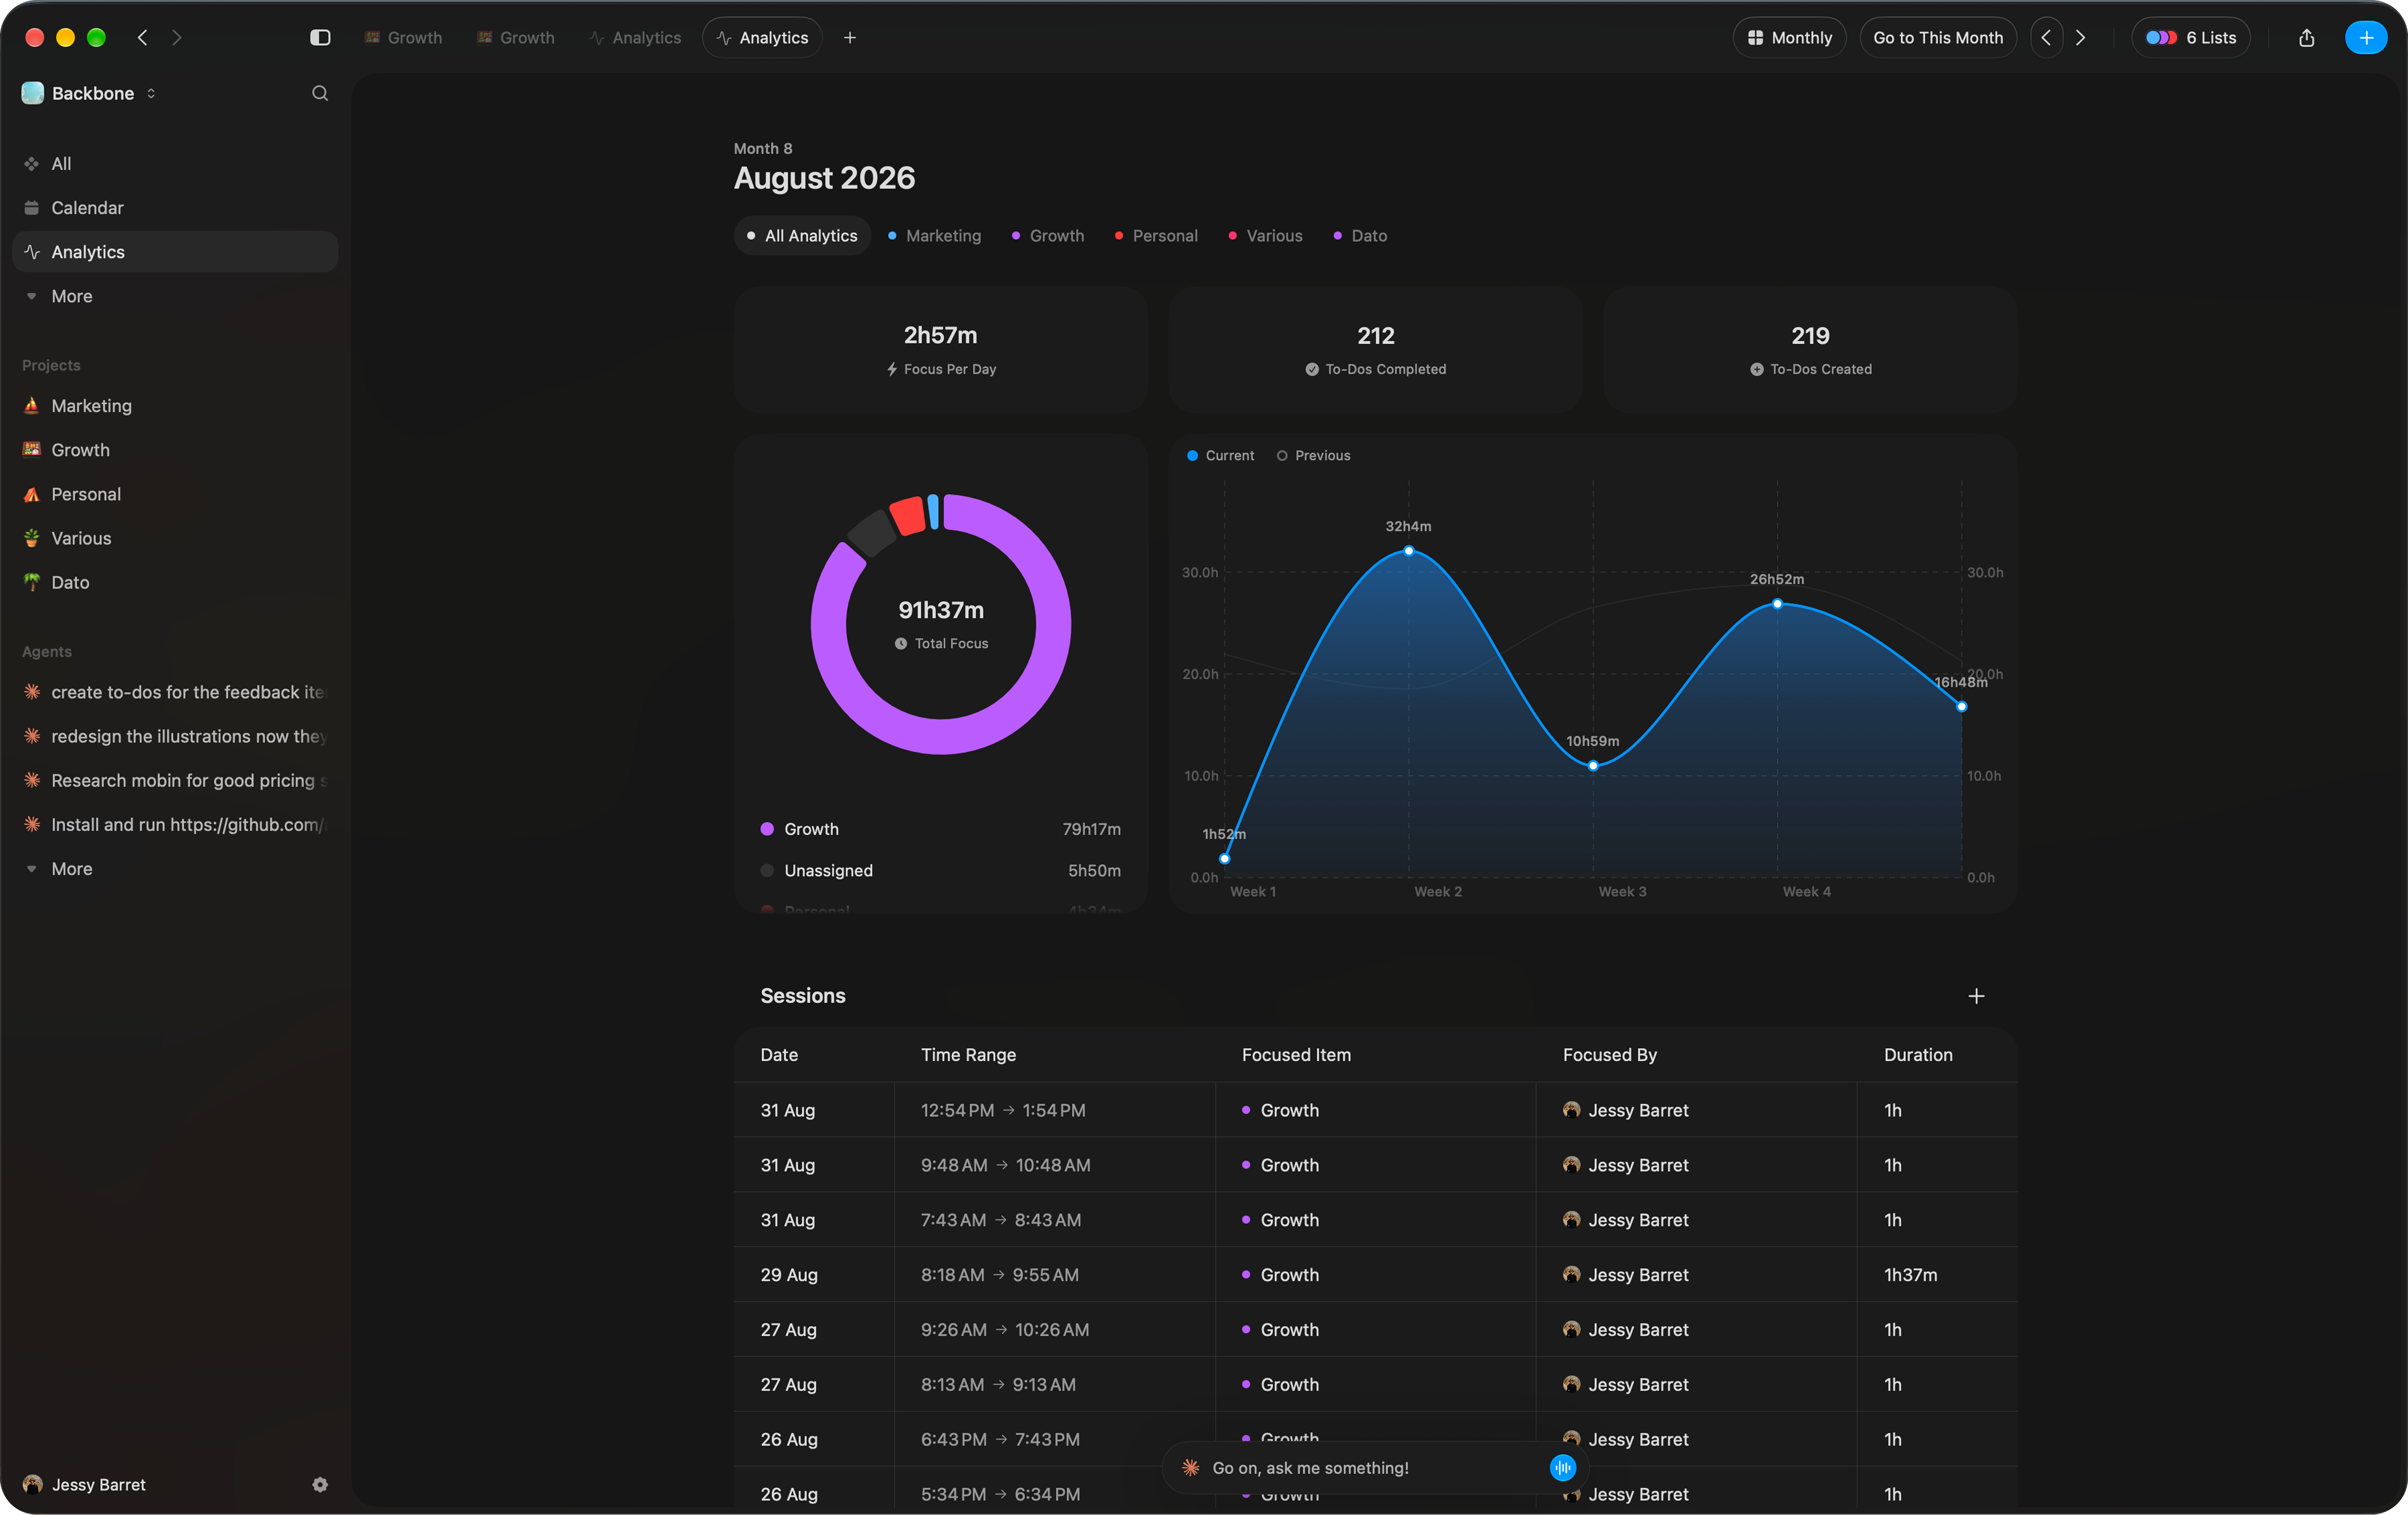Toggle the Previous series in chart legend
The width and height of the screenshot is (2408, 1515).
pyautogui.click(x=1313, y=455)
